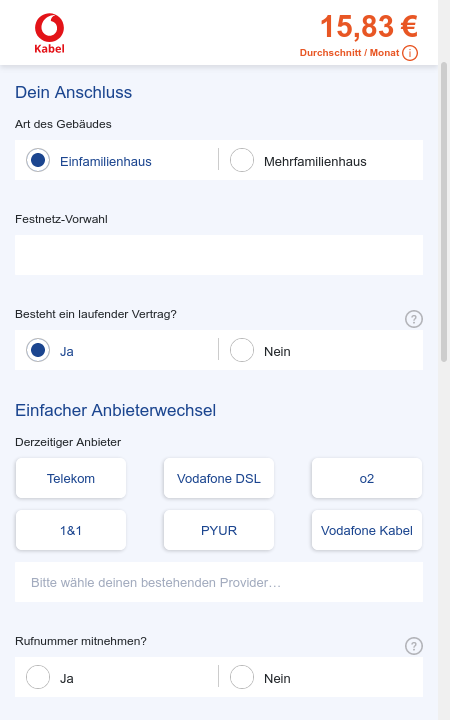Screen dimensions: 450x720
Task: Focus the Festnetz-Vorwahl input field
Action: [x=219, y=255]
